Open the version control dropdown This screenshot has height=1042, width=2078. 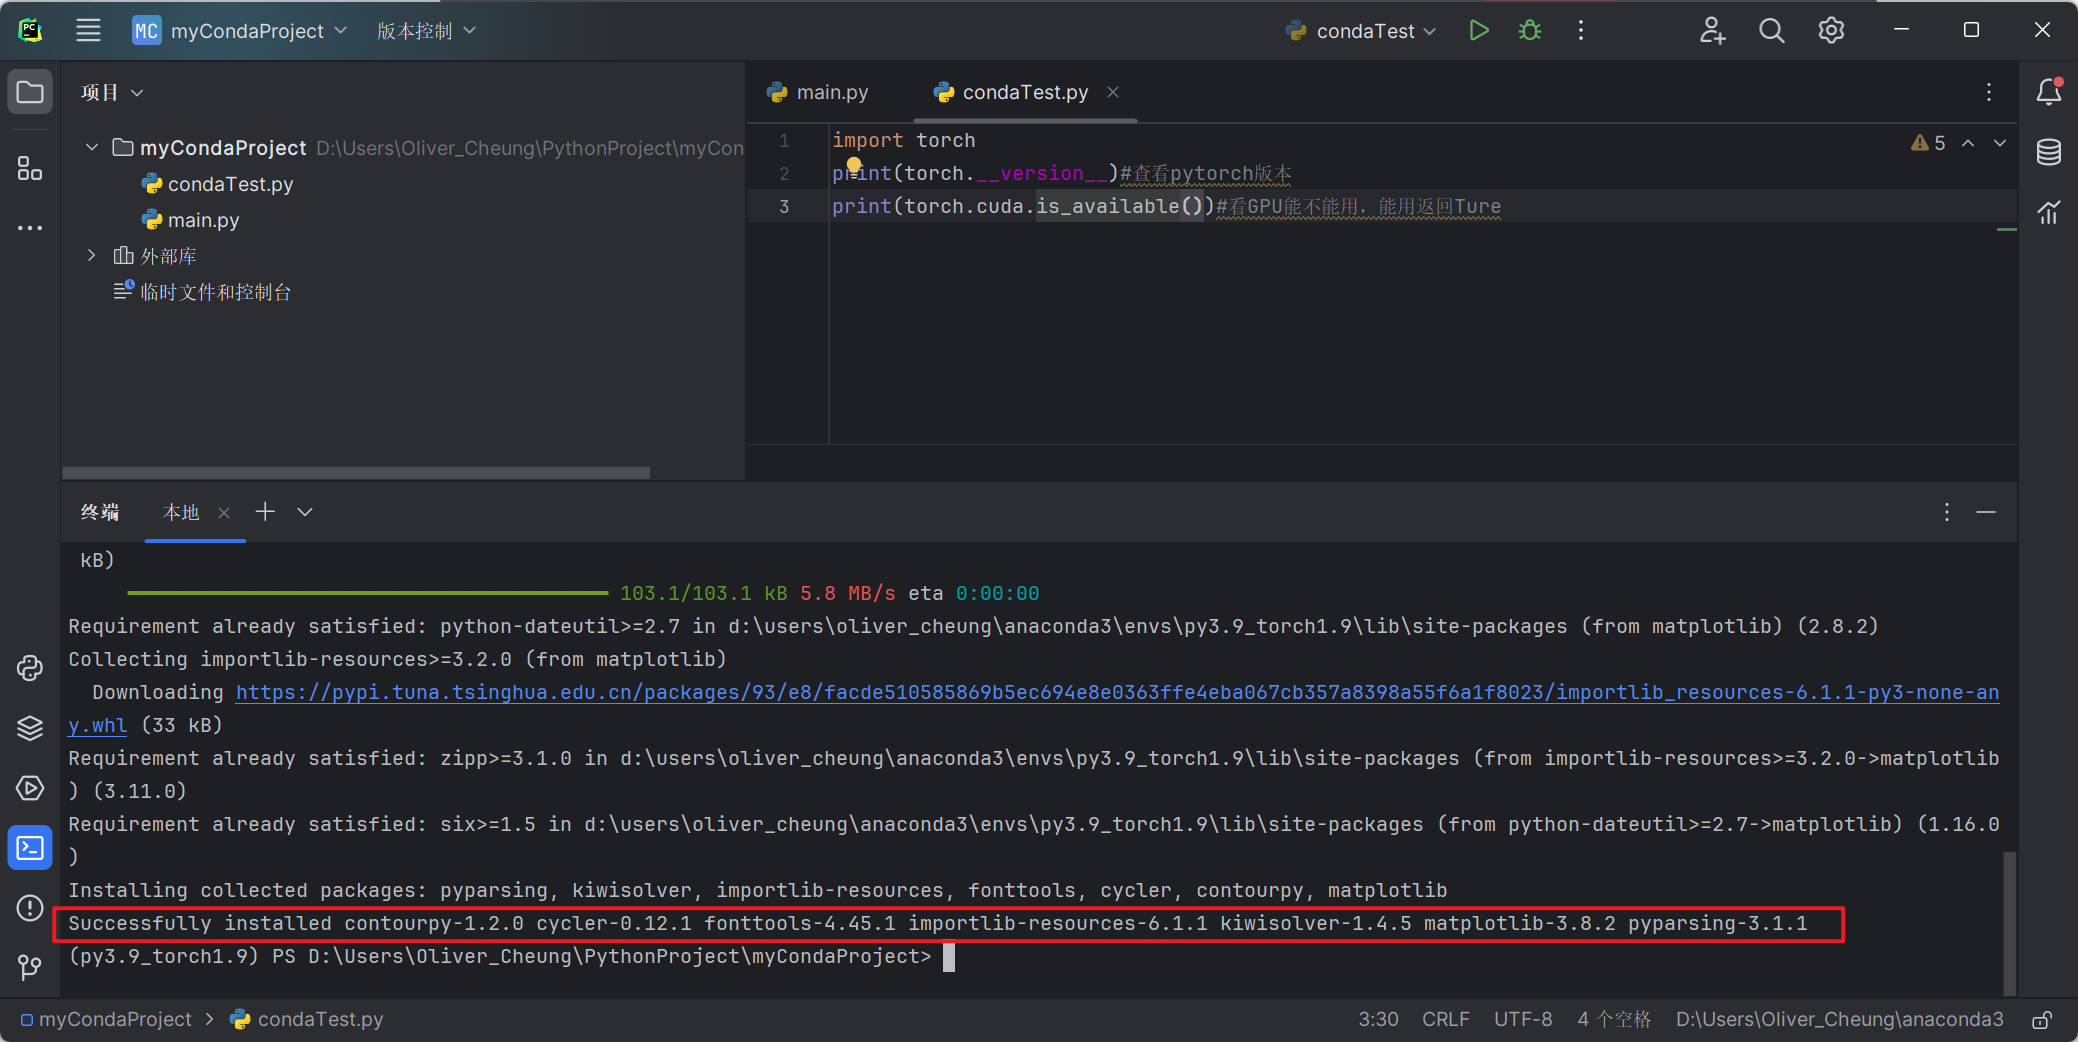[x=426, y=31]
